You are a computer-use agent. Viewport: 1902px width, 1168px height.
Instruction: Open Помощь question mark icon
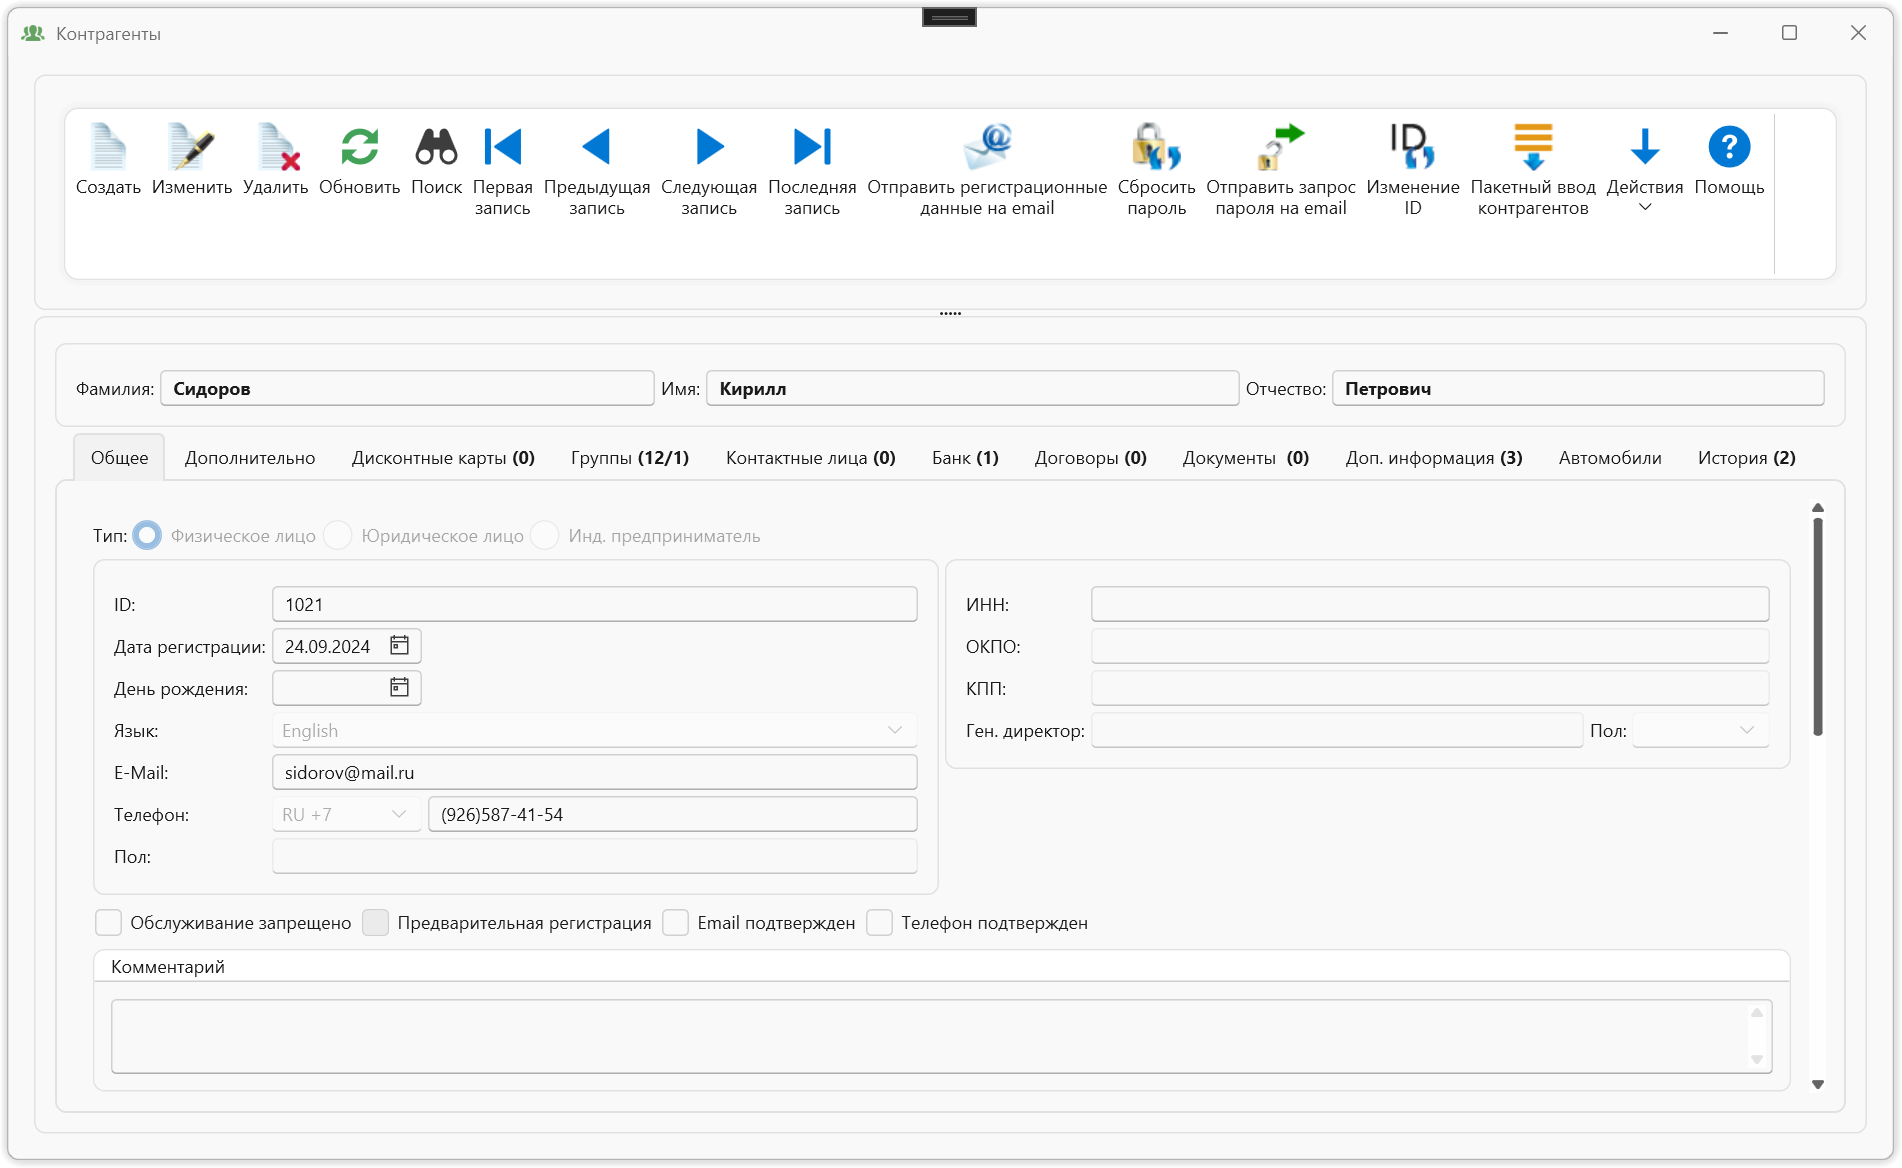click(1728, 147)
